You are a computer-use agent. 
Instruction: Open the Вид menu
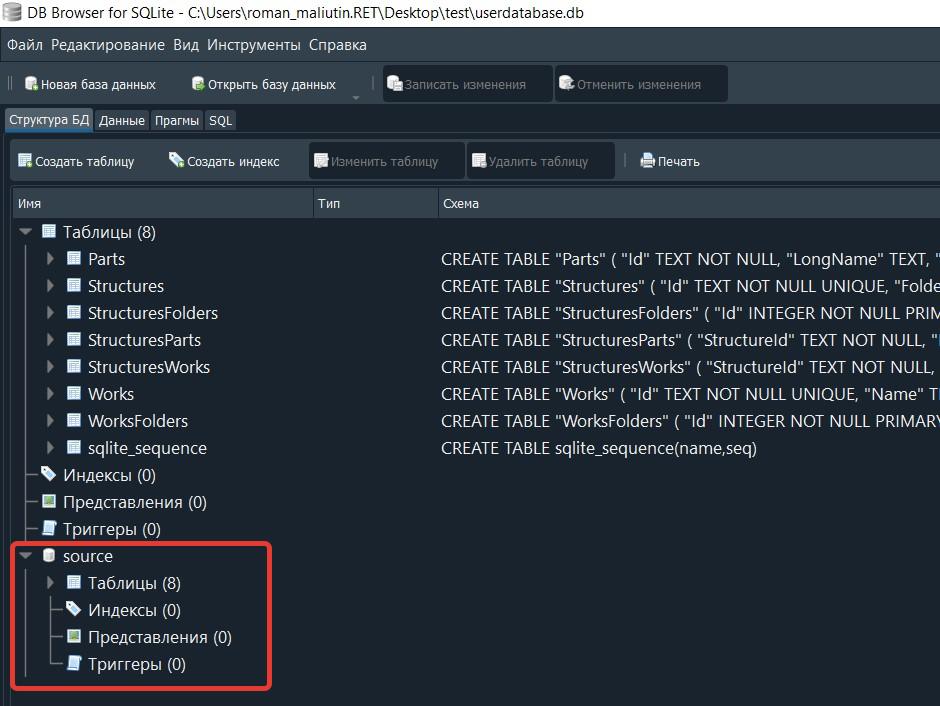pyautogui.click(x=186, y=45)
